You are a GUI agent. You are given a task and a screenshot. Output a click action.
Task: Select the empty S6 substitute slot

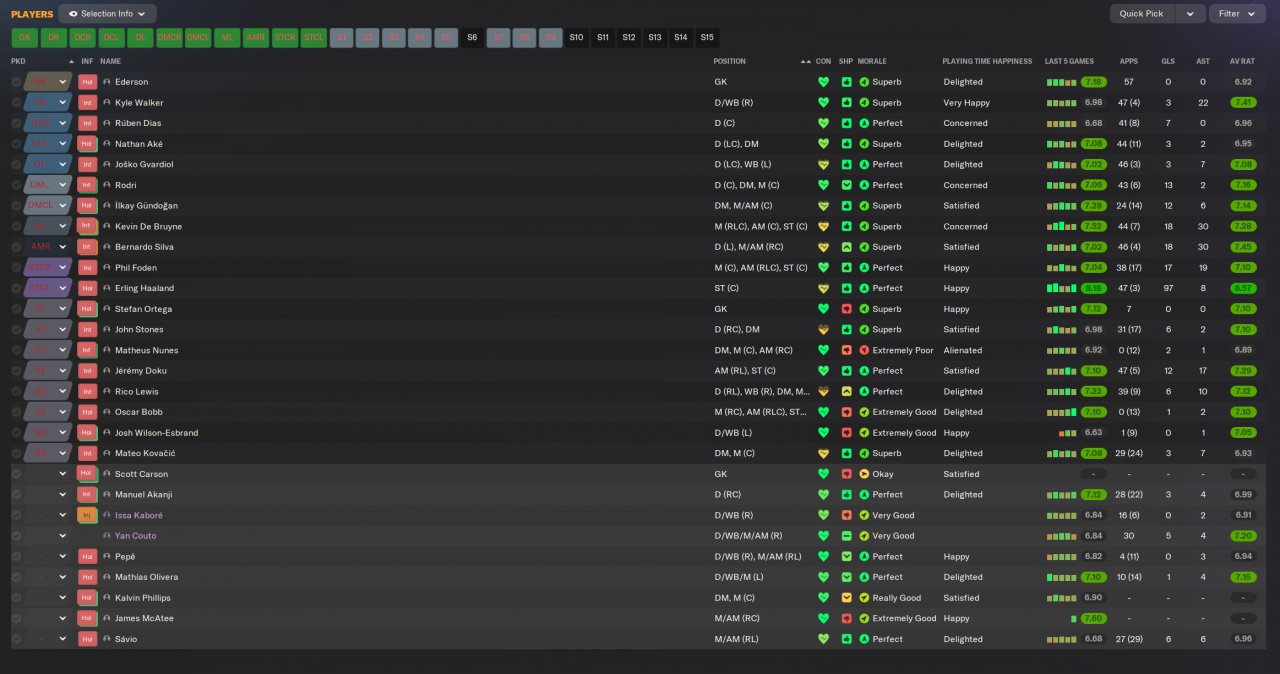(x=473, y=38)
